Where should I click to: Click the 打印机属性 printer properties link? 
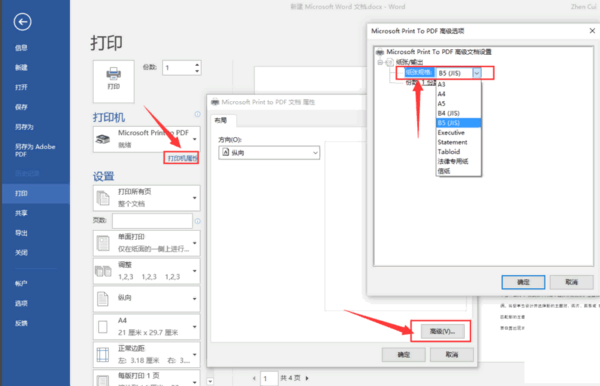pos(182,158)
